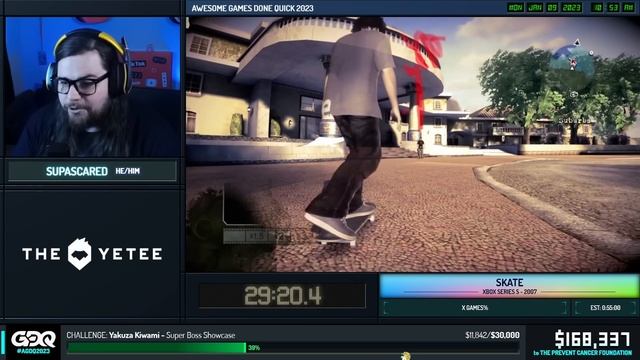Click the '10 53 AM' clock display

click(613, 8)
